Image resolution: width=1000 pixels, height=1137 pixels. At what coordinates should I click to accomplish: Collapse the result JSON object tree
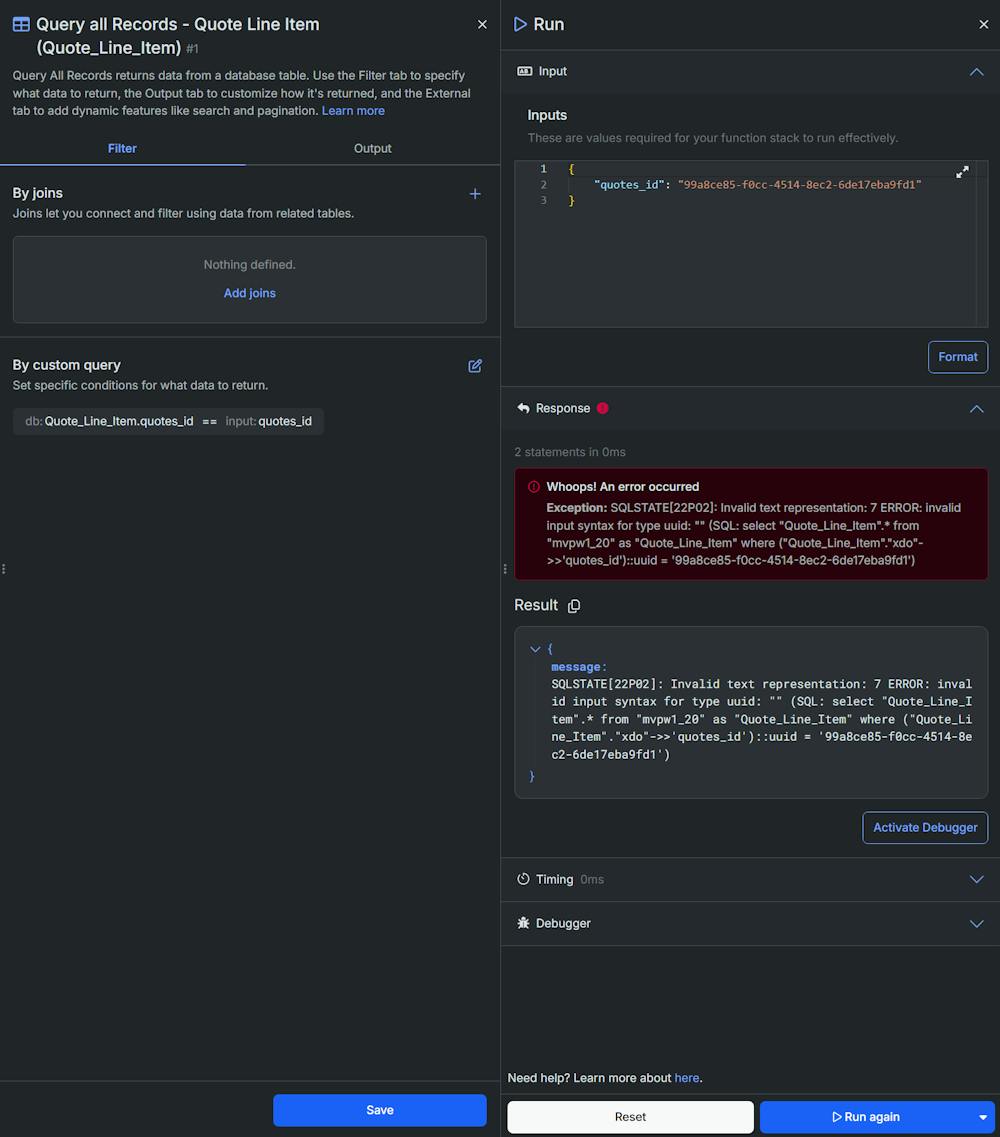pyautogui.click(x=535, y=649)
